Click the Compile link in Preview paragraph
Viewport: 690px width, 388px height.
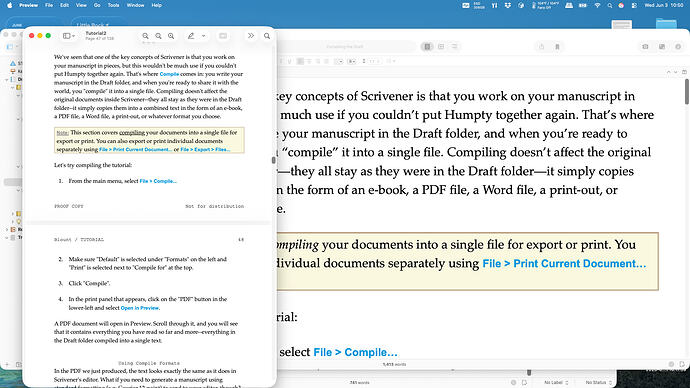coord(169,74)
